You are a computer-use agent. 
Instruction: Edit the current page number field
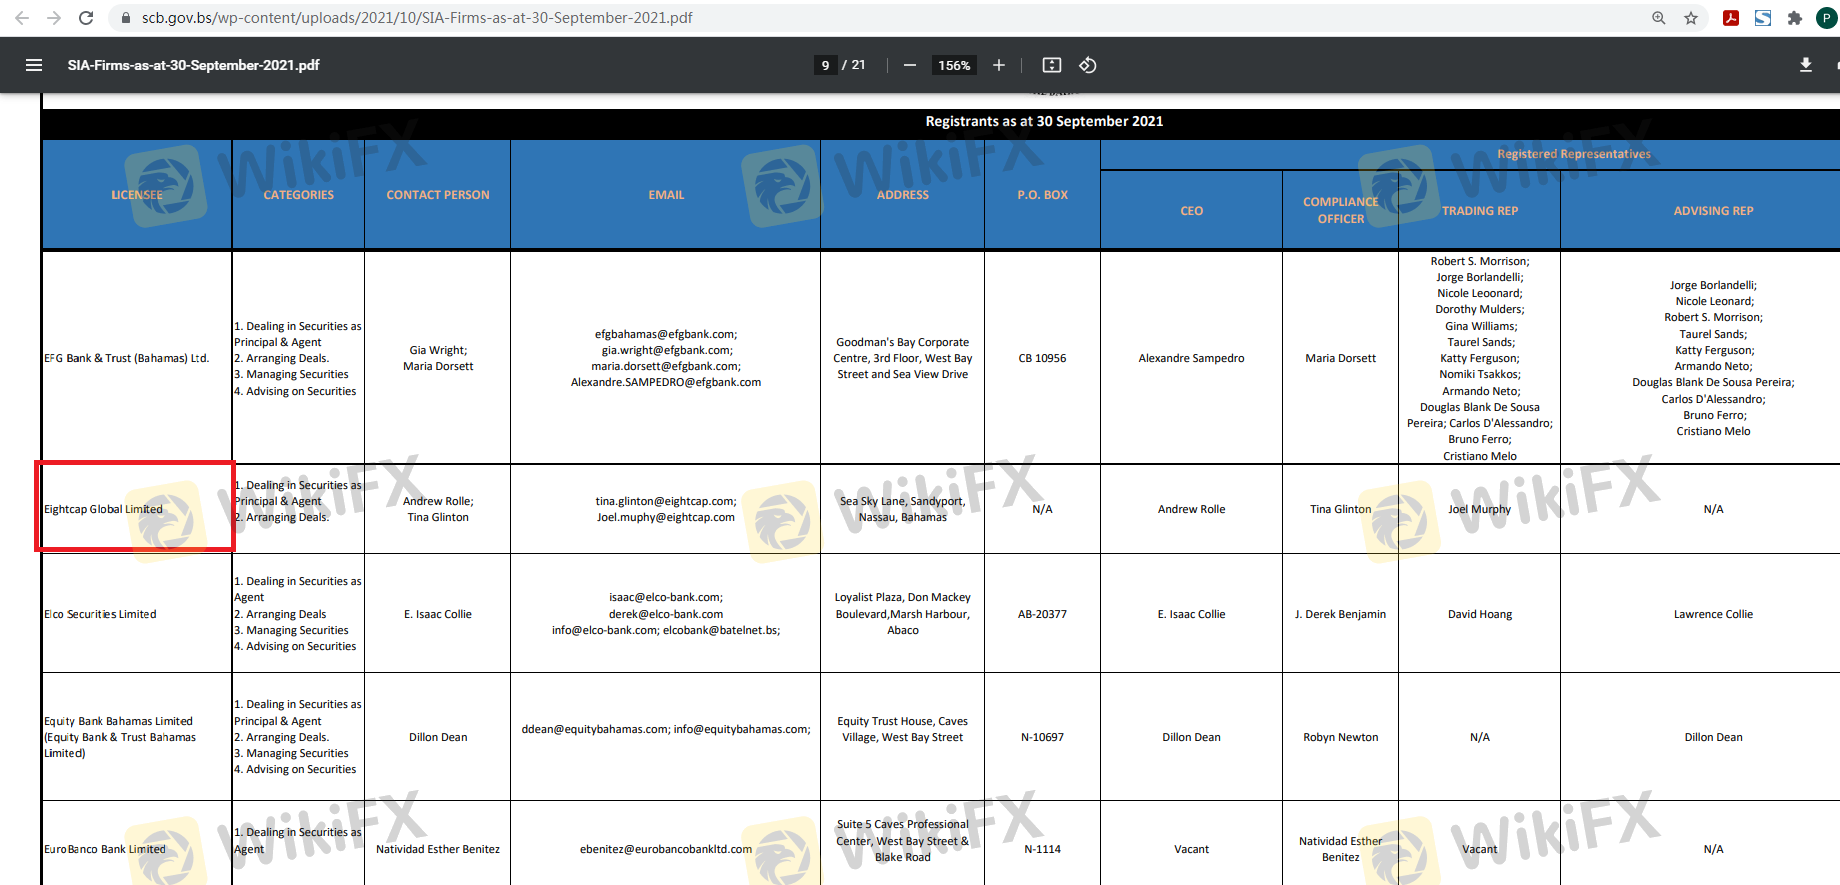point(825,65)
